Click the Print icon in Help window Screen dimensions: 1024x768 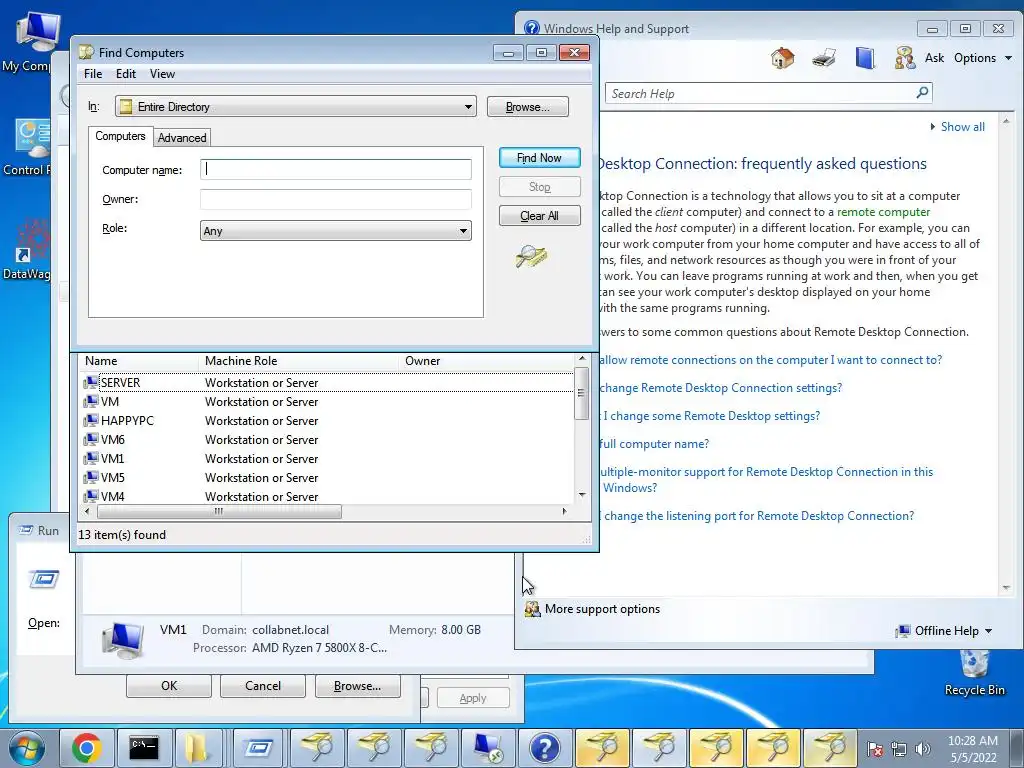824,58
